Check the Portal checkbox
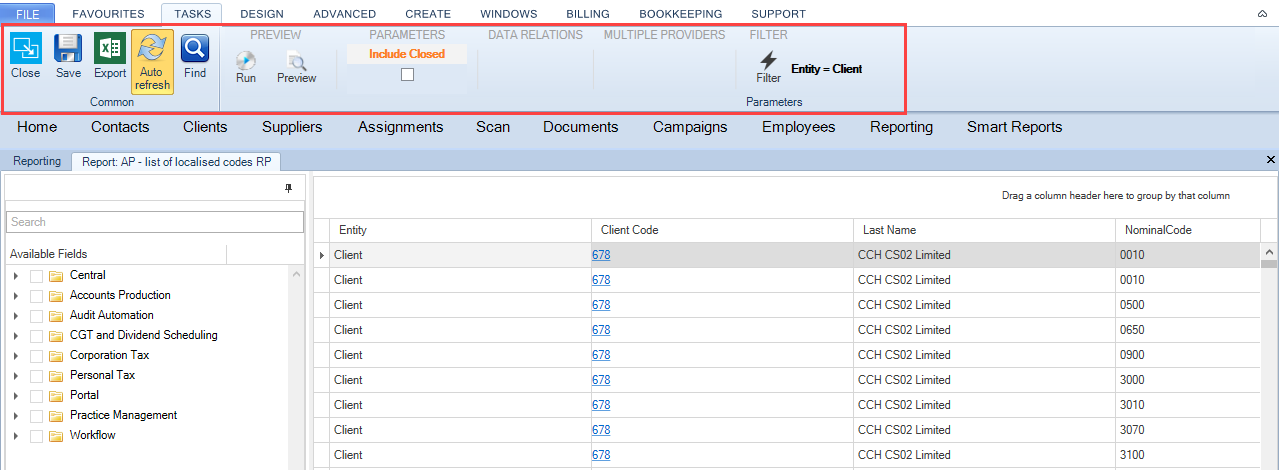 click(36, 396)
